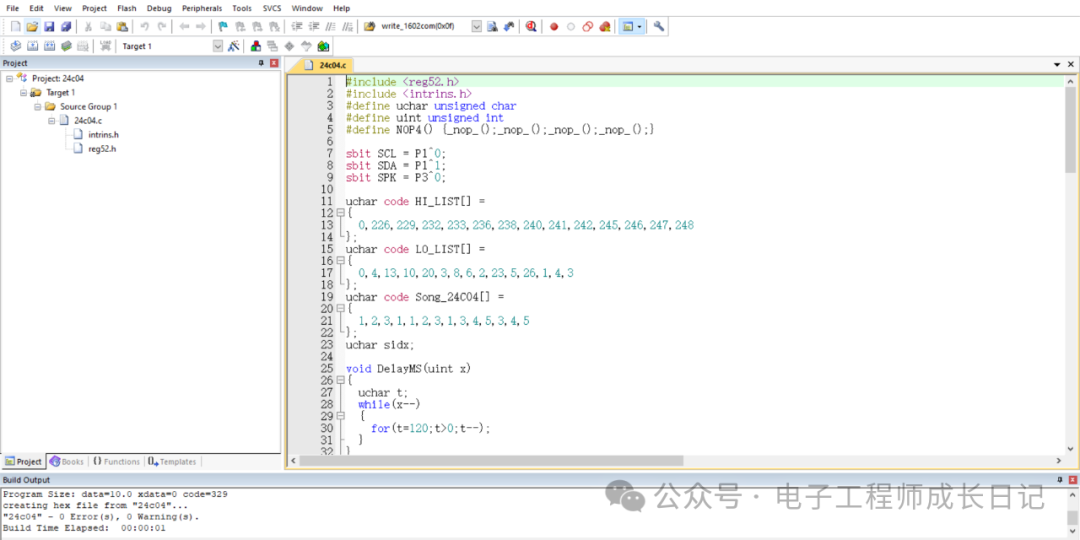Collapse the HI_LIST code fold marker

[x=340, y=213]
